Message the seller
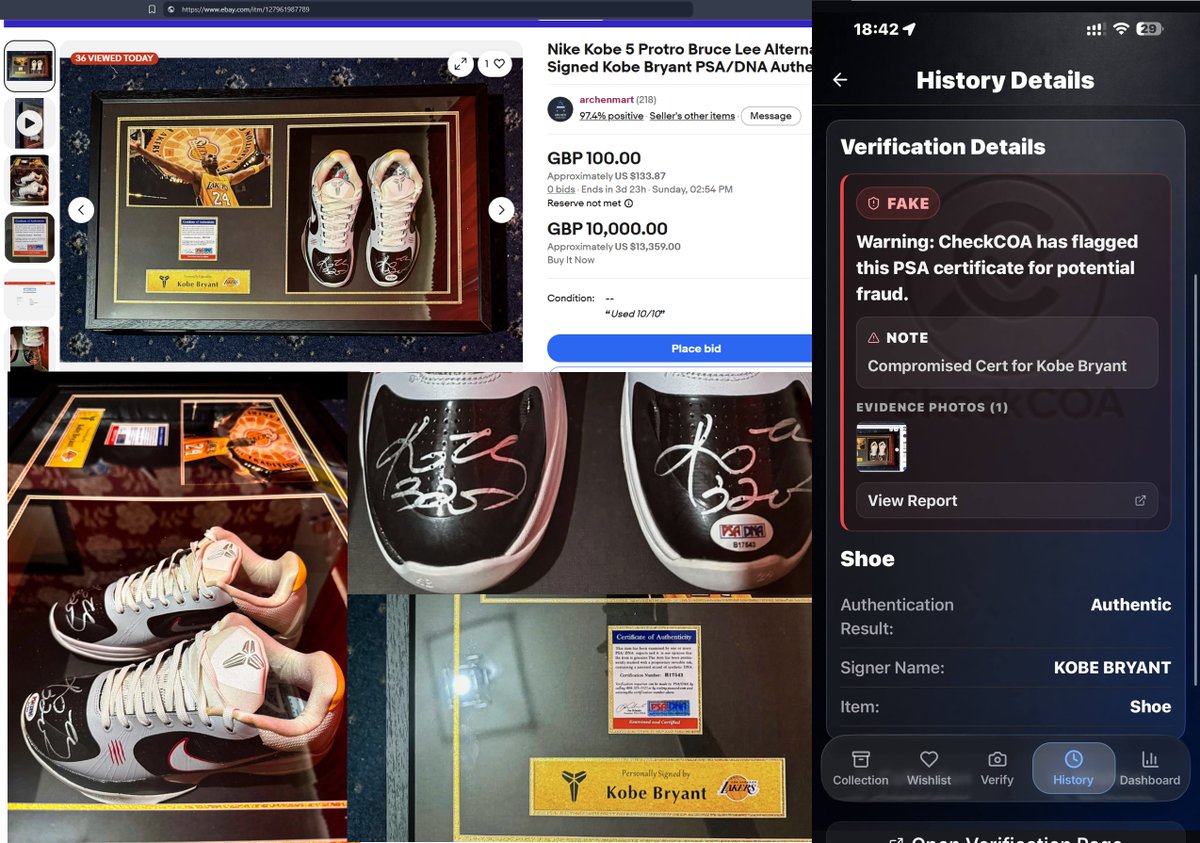The image size is (1200, 843). pos(771,116)
